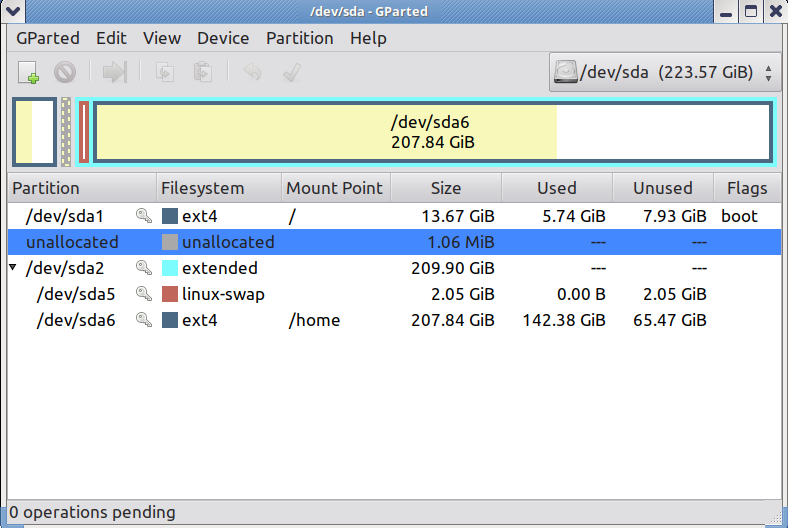Select the /dev/sda5 linux-swap row
This screenshot has width=788, height=528.
[394, 294]
